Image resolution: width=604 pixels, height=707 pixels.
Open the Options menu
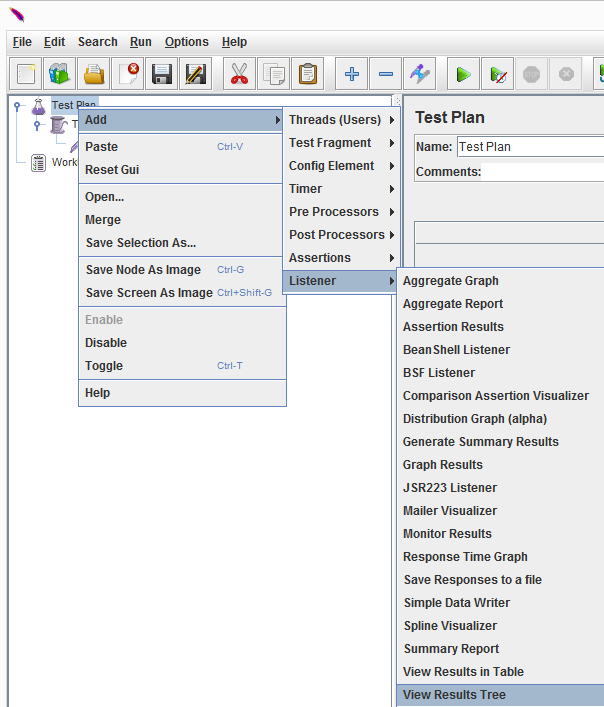(x=187, y=42)
